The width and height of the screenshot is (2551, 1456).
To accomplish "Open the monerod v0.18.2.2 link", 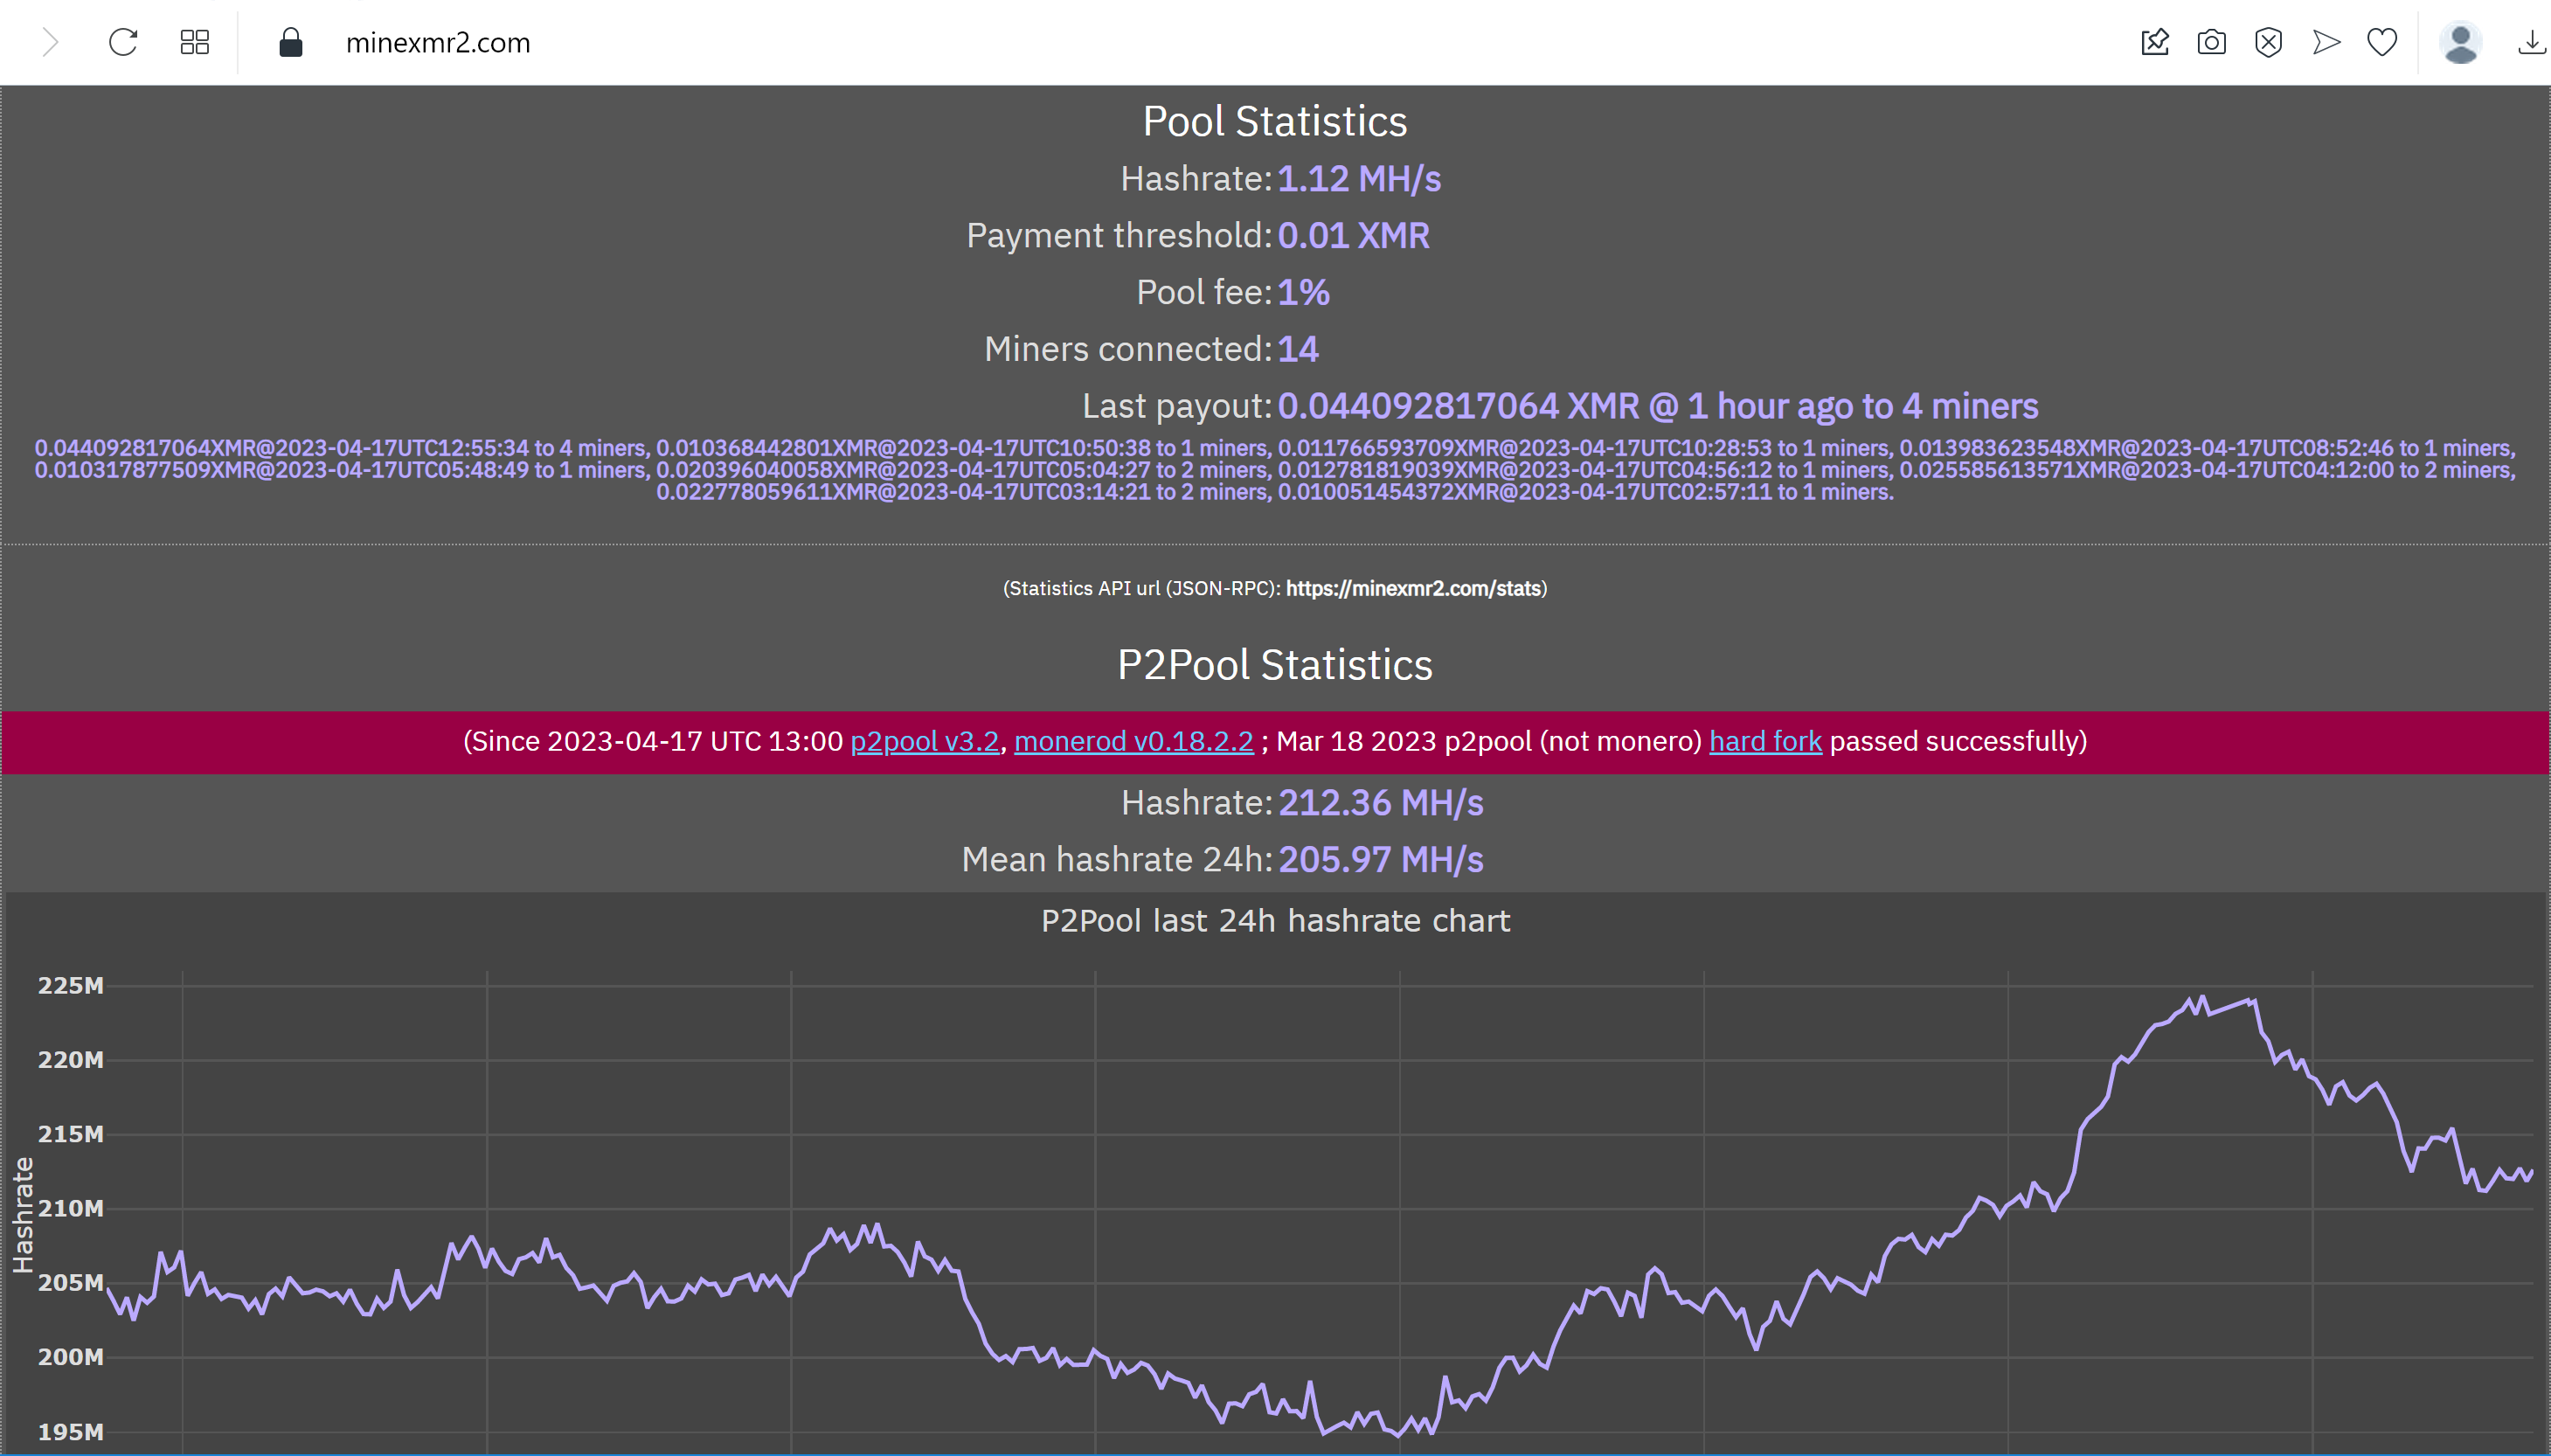I will (1133, 741).
